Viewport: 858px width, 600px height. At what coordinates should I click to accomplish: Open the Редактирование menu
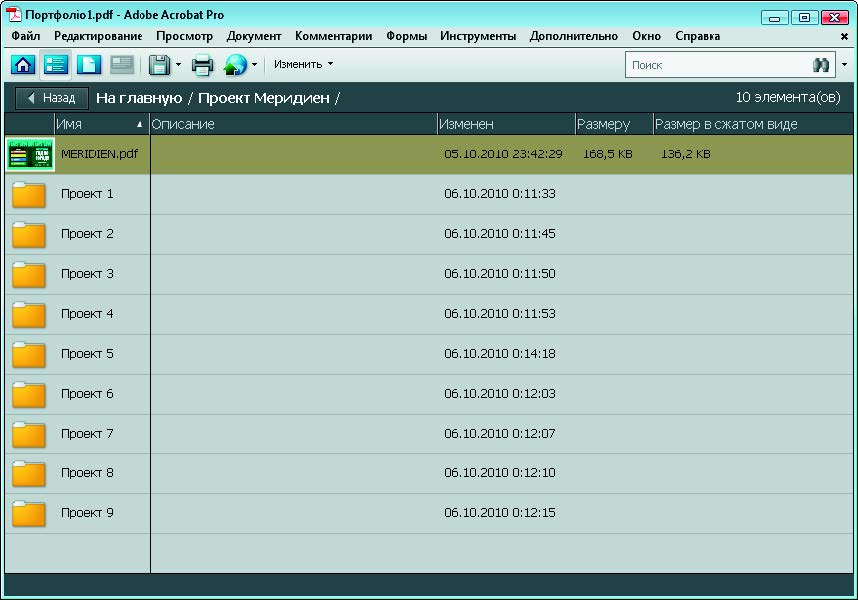click(98, 36)
